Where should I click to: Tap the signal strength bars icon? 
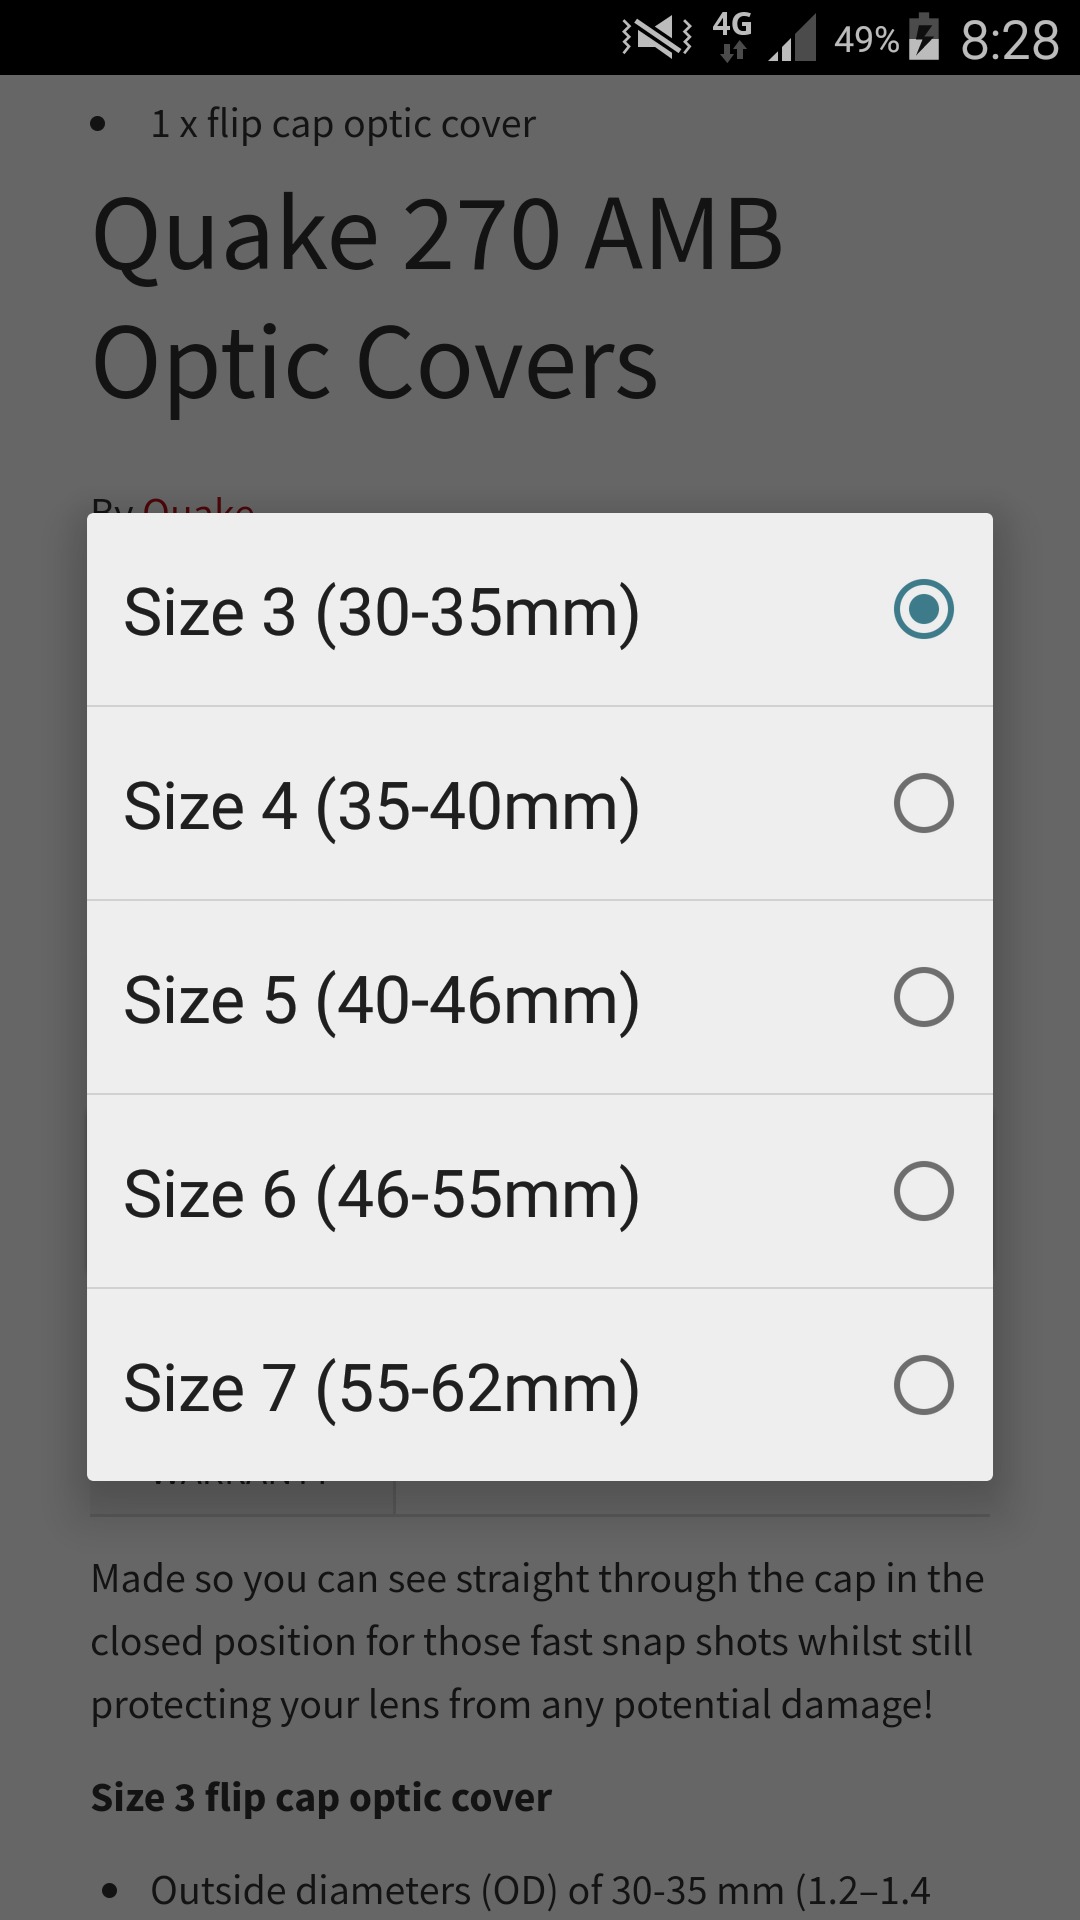click(x=793, y=38)
